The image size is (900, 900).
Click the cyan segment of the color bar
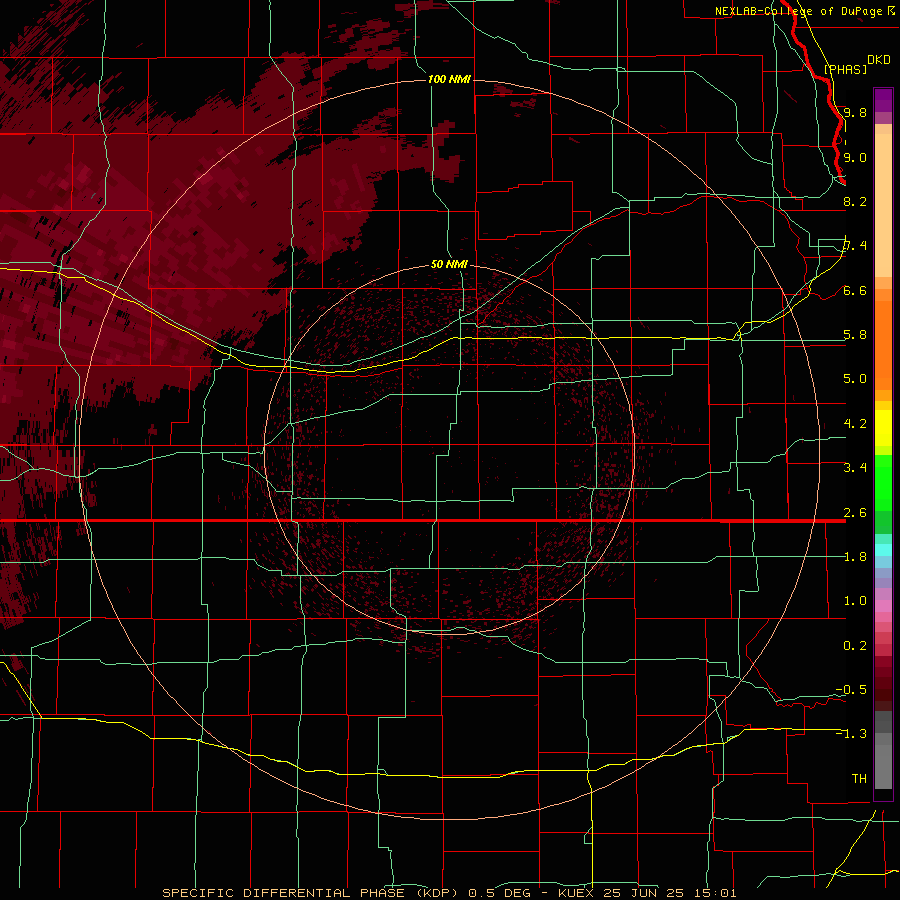click(x=883, y=550)
